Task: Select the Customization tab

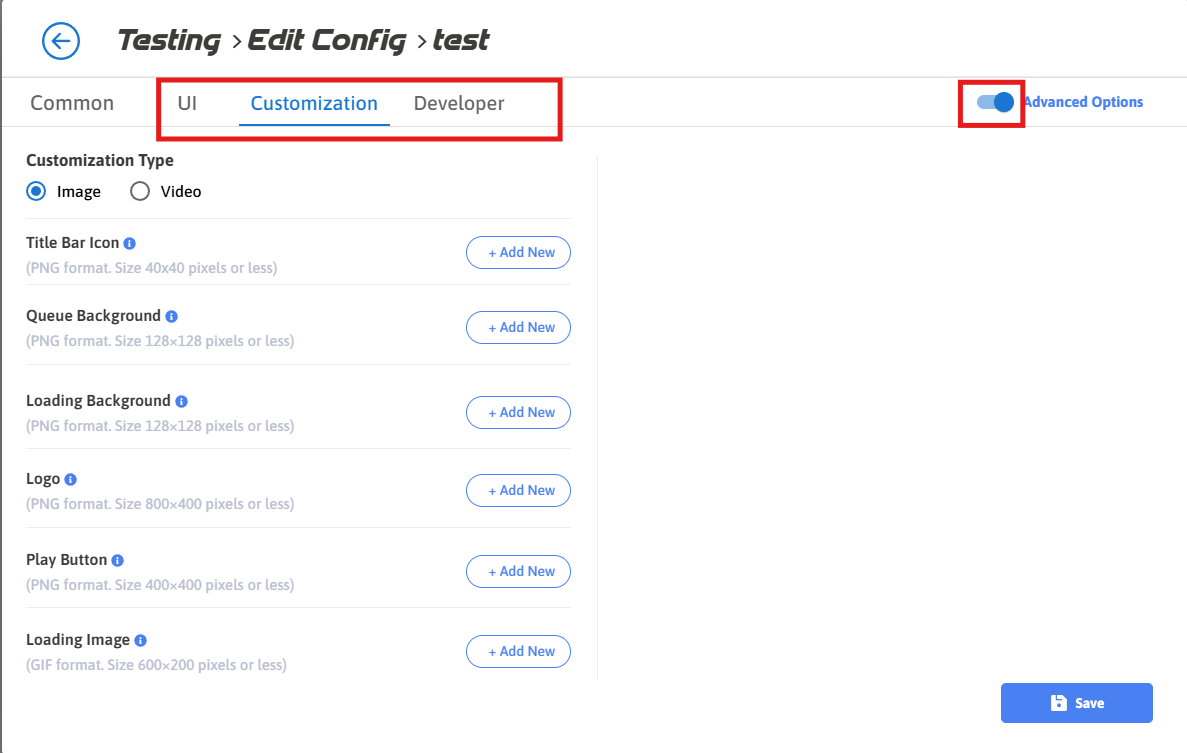Action: tap(314, 103)
